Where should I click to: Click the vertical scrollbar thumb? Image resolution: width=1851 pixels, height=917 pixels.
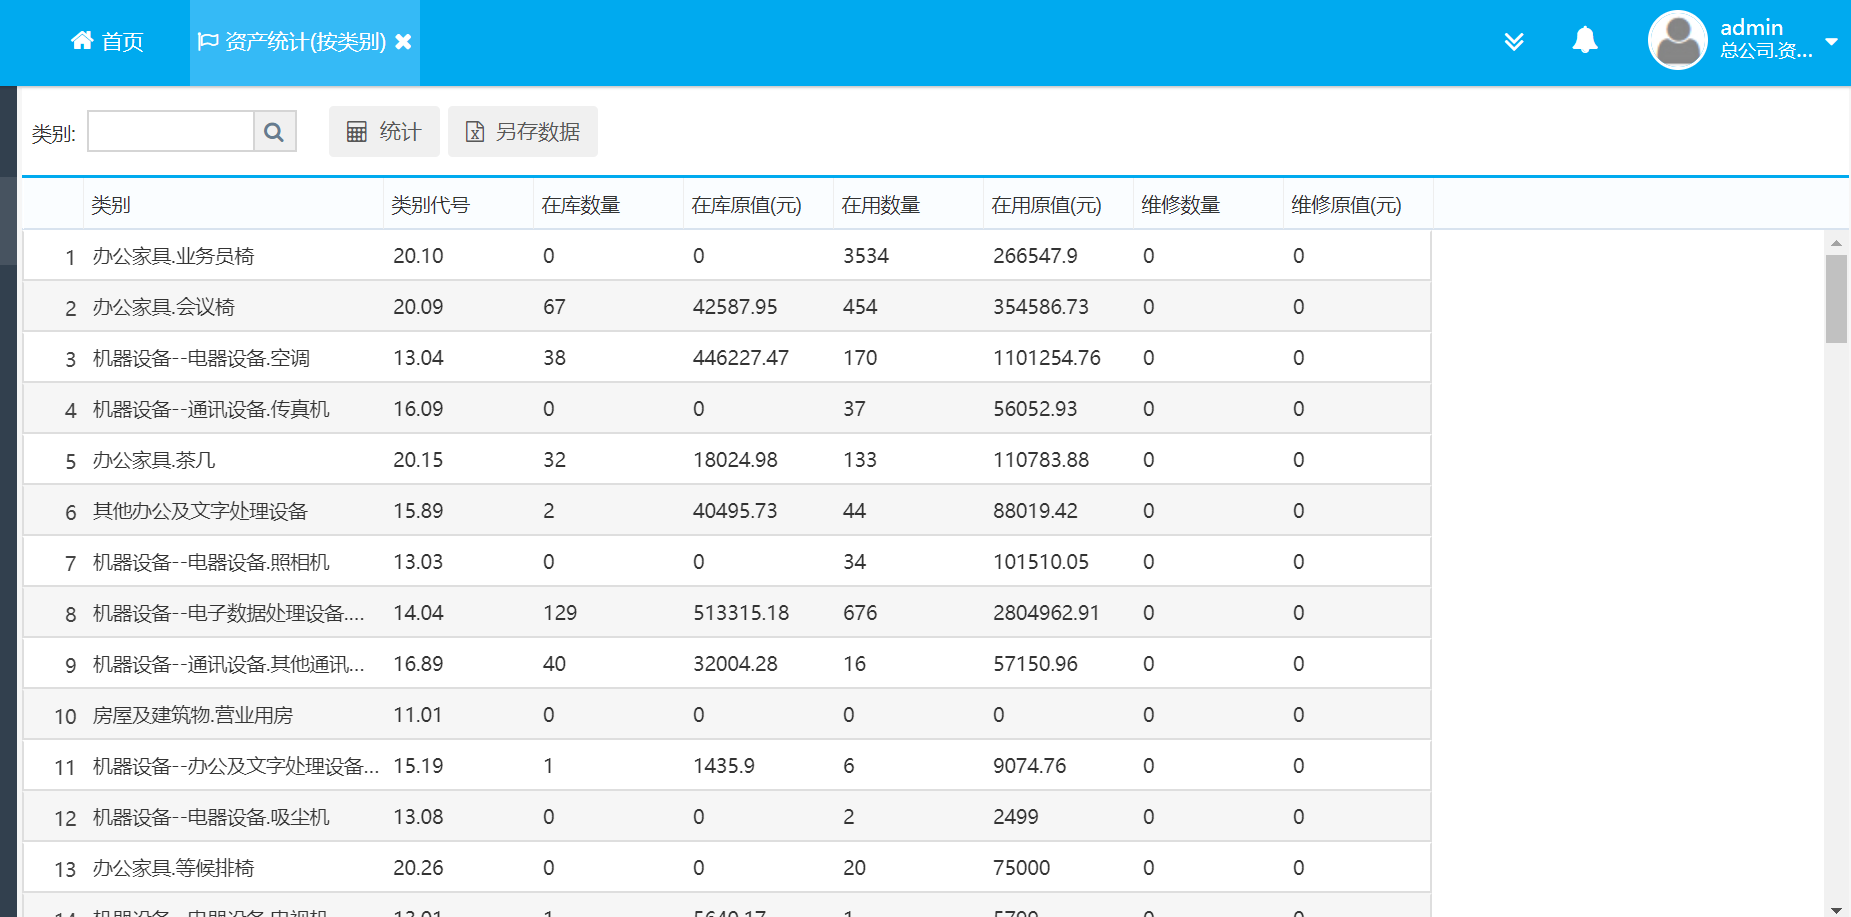[x=1836, y=298]
